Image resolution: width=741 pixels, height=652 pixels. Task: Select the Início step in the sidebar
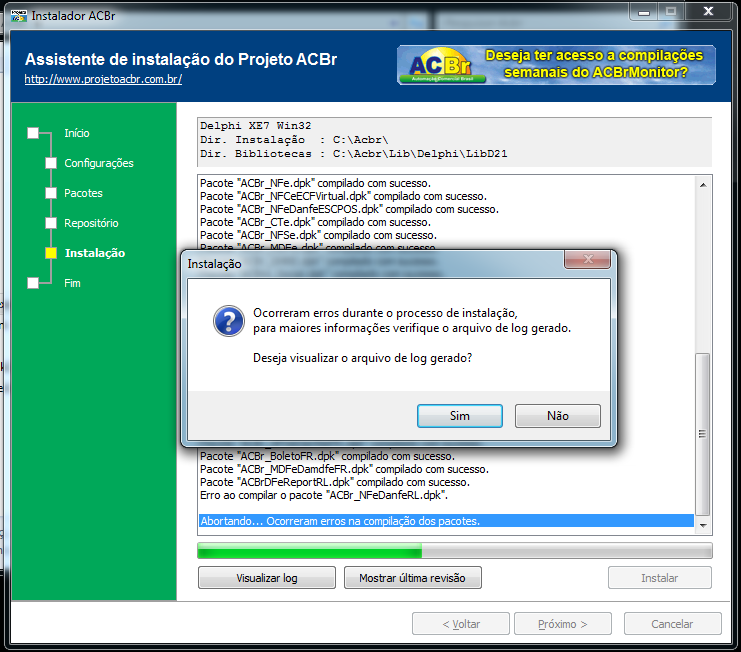[77, 133]
